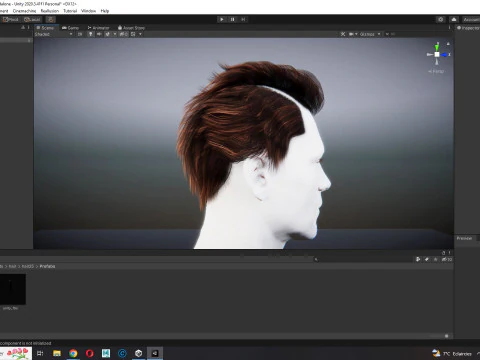The width and height of the screenshot is (480, 360).
Task: Toggle scene lighting lightbulb icon
Action: click(91, 34)
